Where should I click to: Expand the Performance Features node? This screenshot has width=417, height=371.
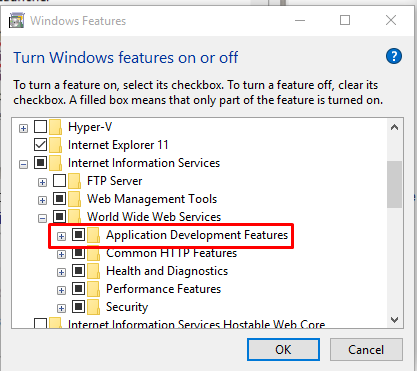[61, 290]
